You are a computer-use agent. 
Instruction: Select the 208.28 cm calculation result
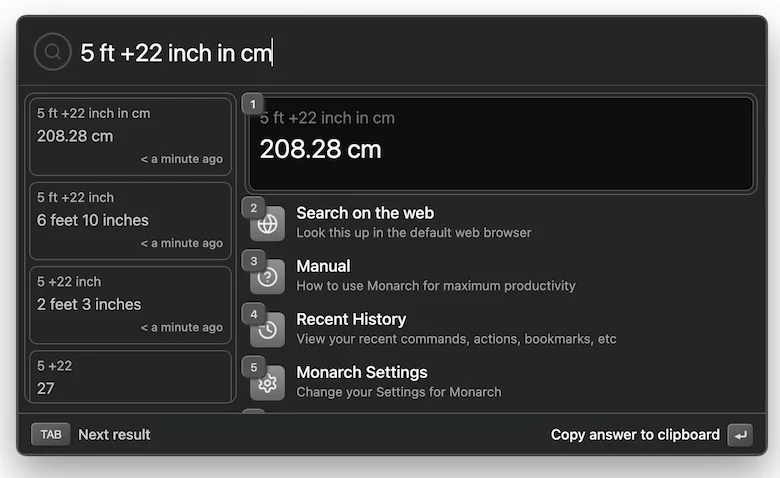coord(500,143)
